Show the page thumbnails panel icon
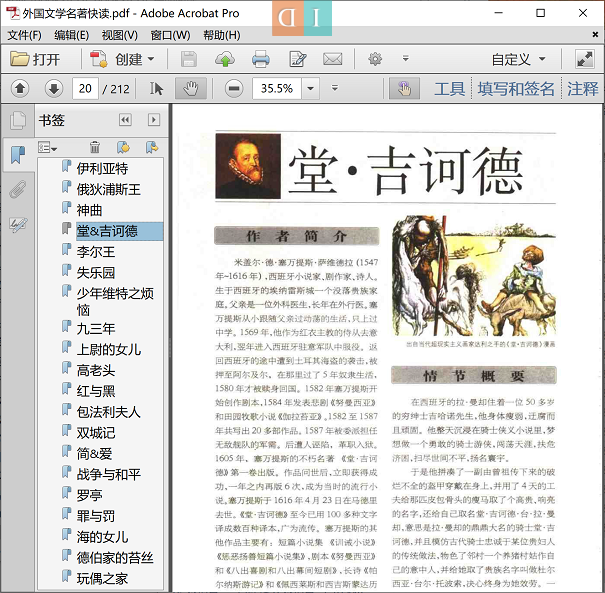605x593 pixels. click(18, 120)
